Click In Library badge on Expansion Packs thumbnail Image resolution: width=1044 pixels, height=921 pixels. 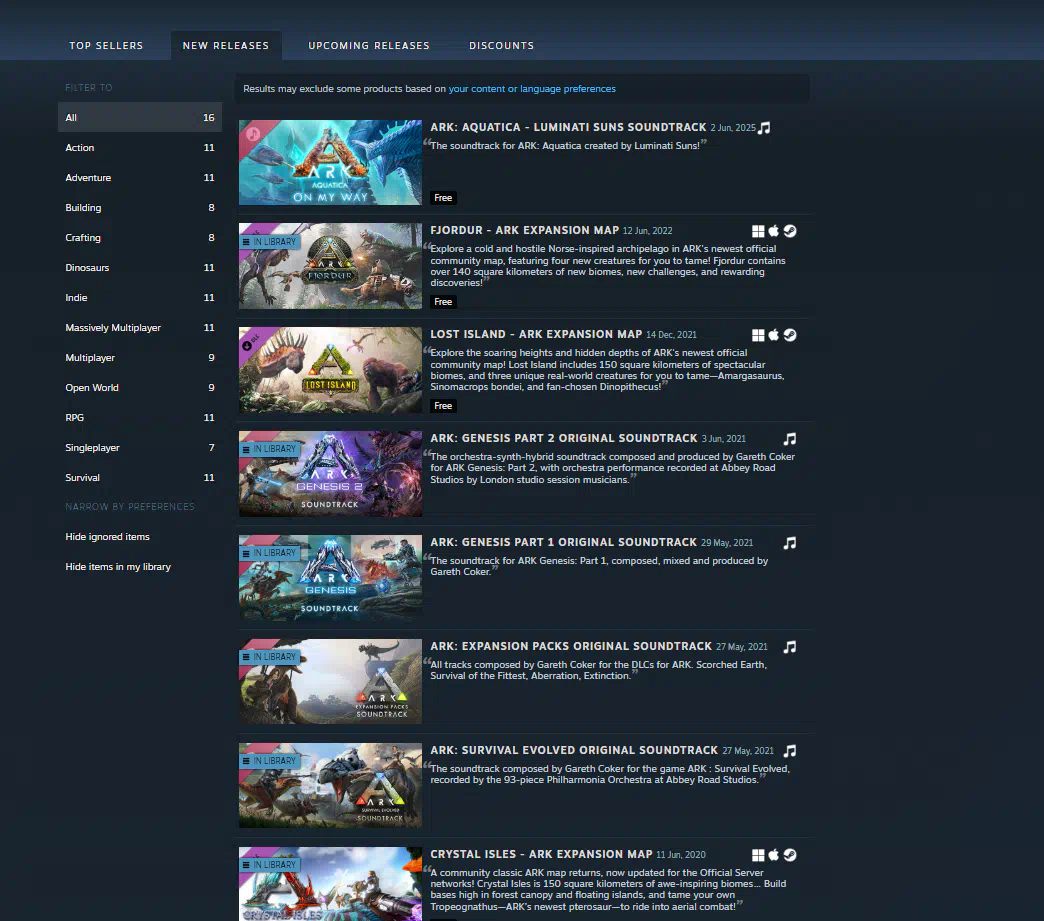(x=270, y=657)
